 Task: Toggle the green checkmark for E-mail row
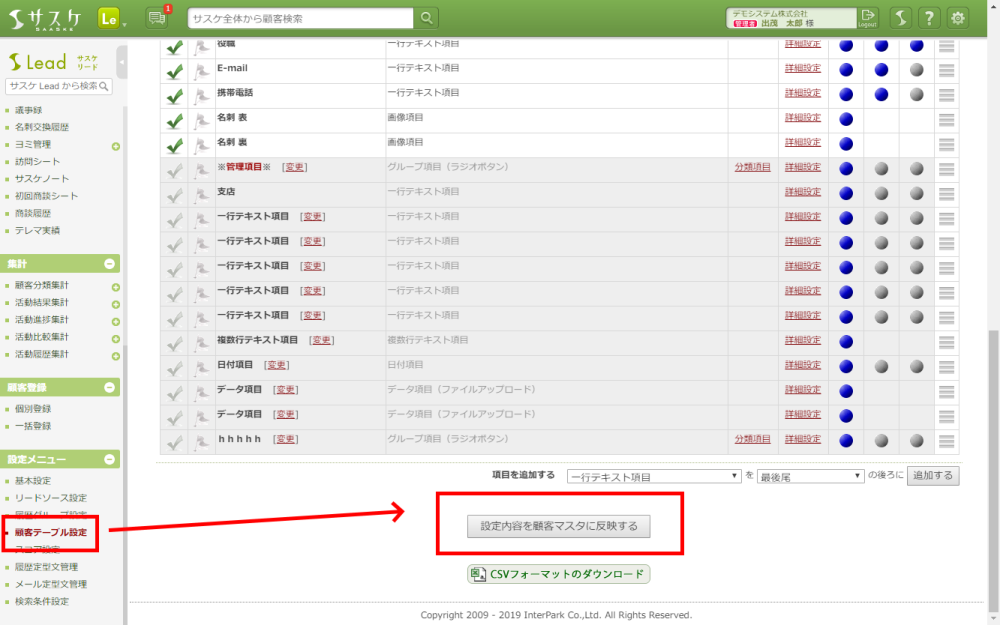point(175,70)
